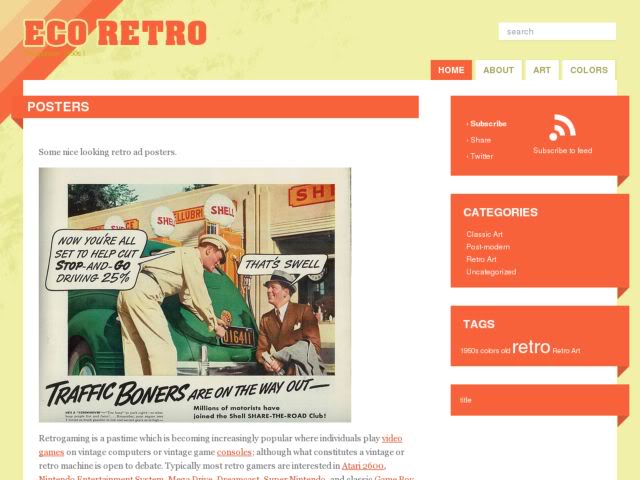Viewport: 640px width, 480px height.
Task: Click the search input field
Action: tap(557, 31)
